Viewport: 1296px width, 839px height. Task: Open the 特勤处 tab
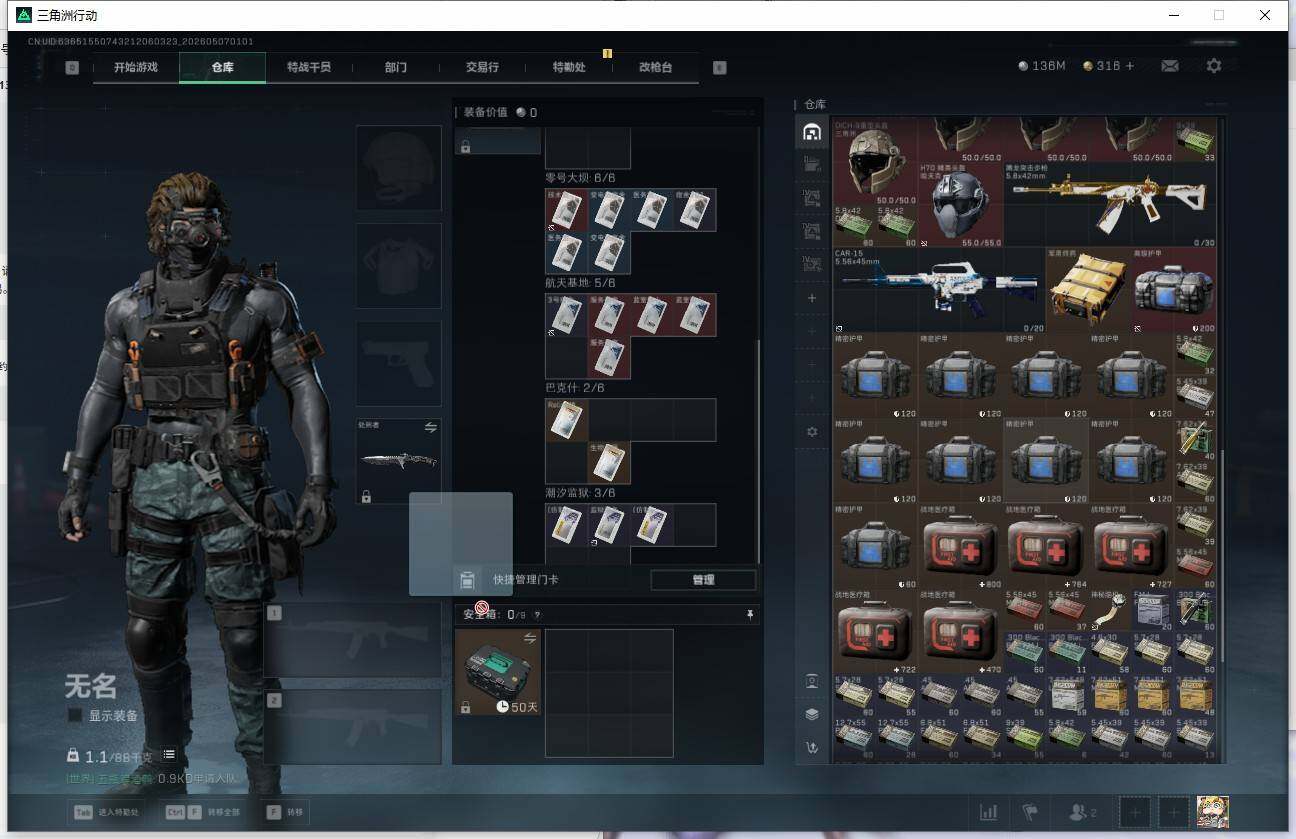pos(569,67)
